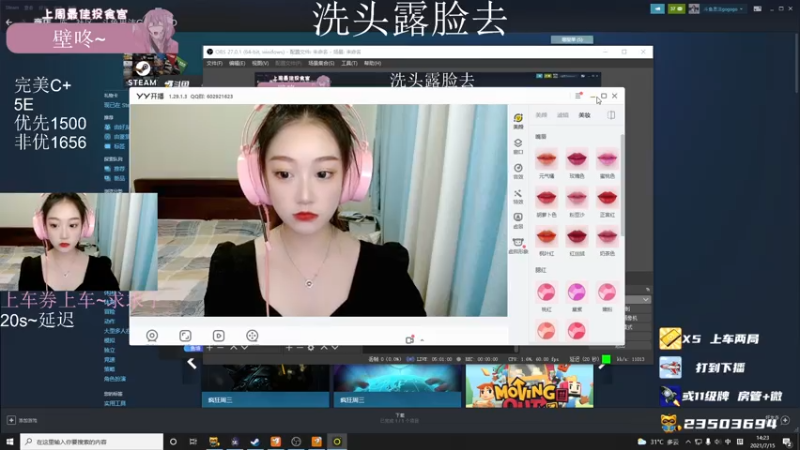The width and height of the screenshot is (800, 450).
Task: Select the clock-shaped third icon in the YY sidebar
Action: [x=518, y=171]
